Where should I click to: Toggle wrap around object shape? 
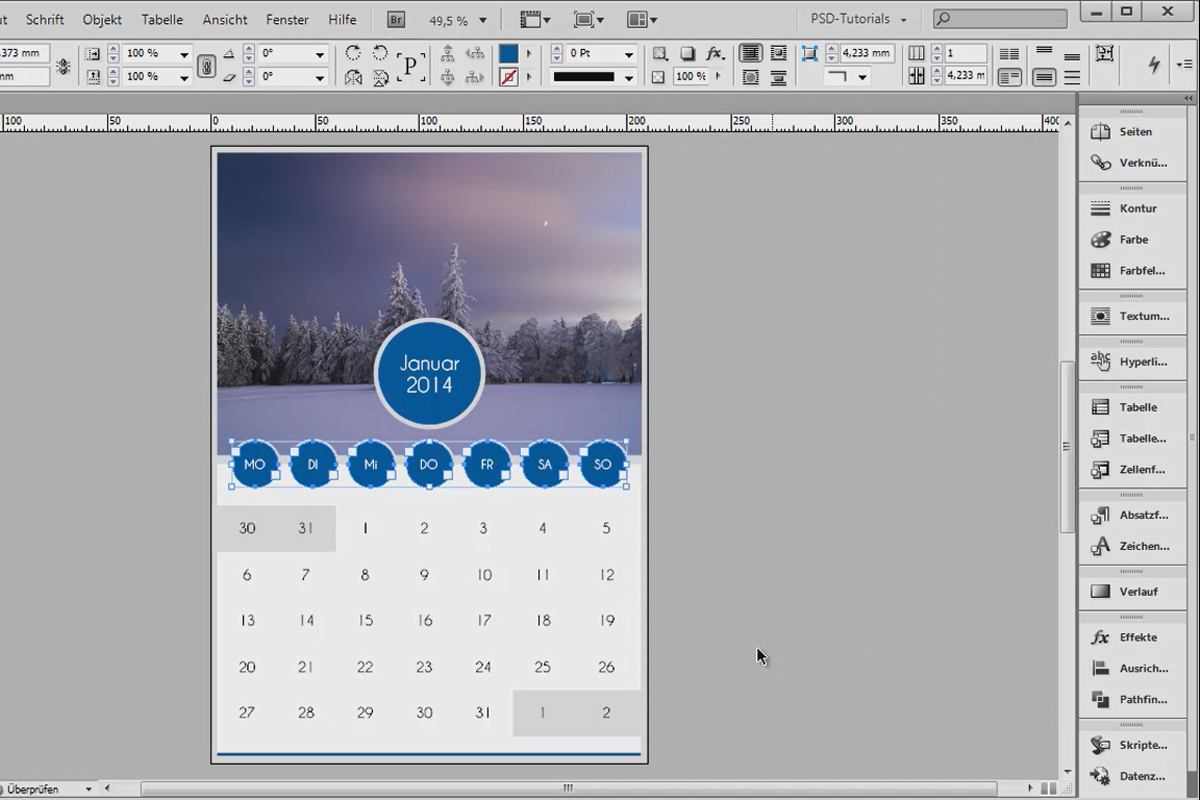tap(750, 77)
